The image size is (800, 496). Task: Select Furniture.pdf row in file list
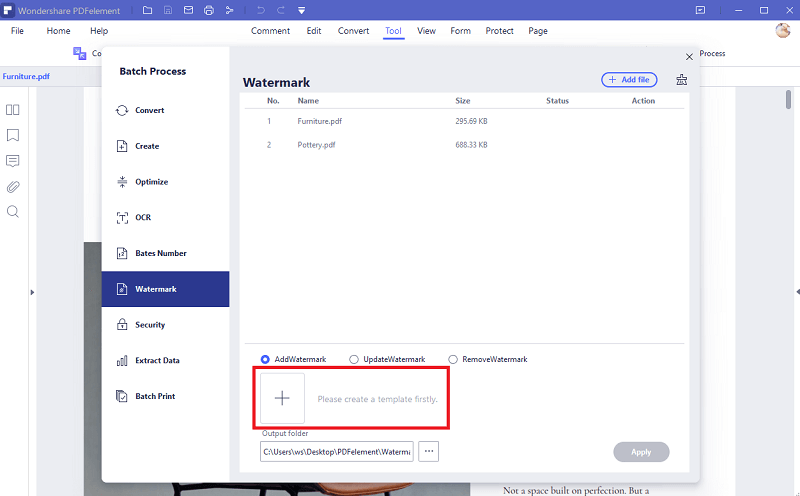pyautogui.click(x=464, y=121)
